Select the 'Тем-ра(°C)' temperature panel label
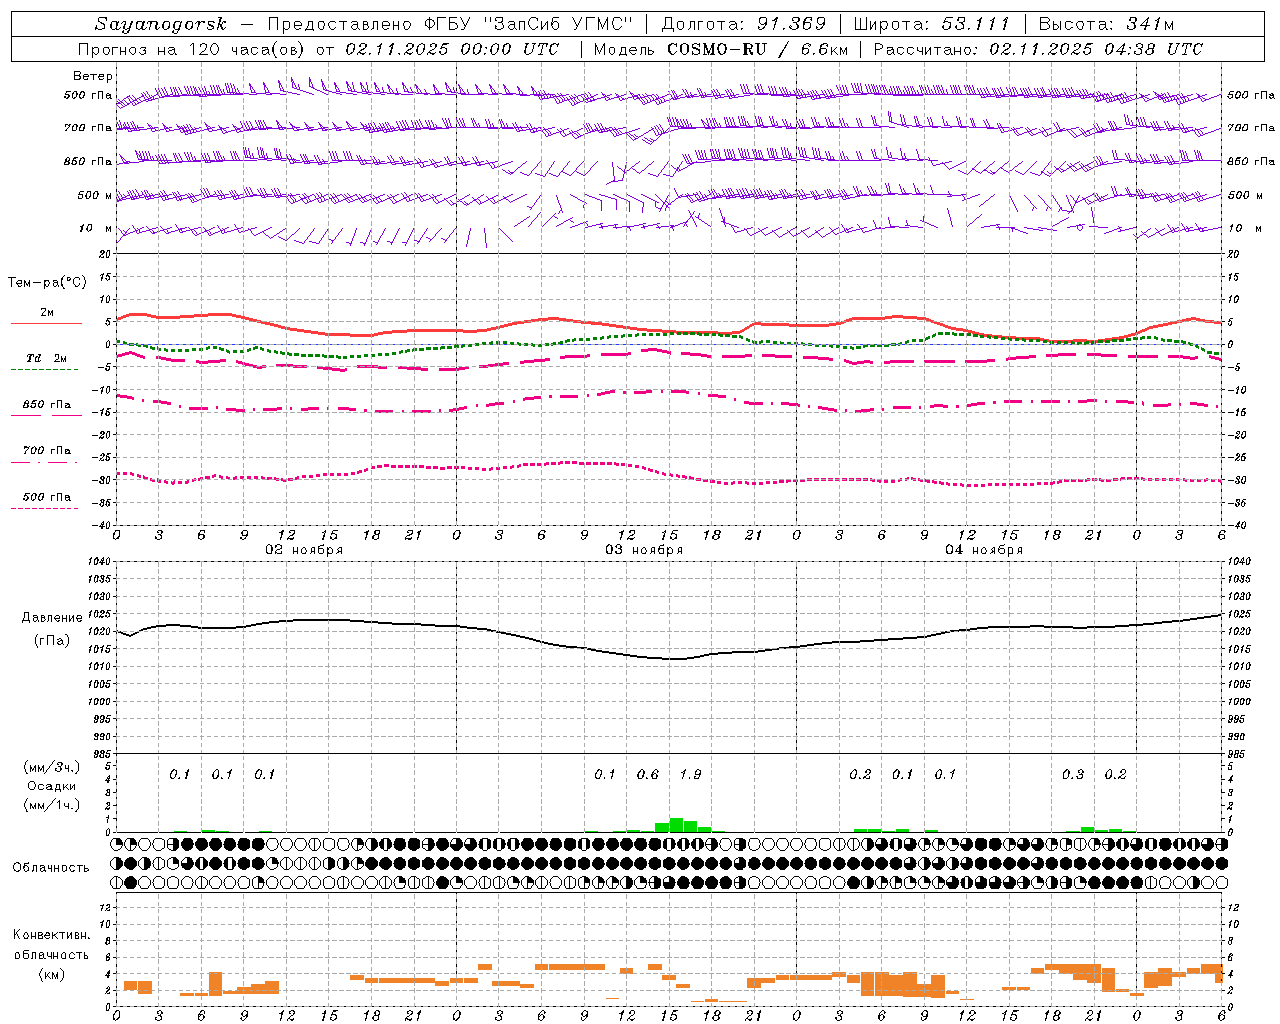The image size is (1280, 1024). [47, 283]
